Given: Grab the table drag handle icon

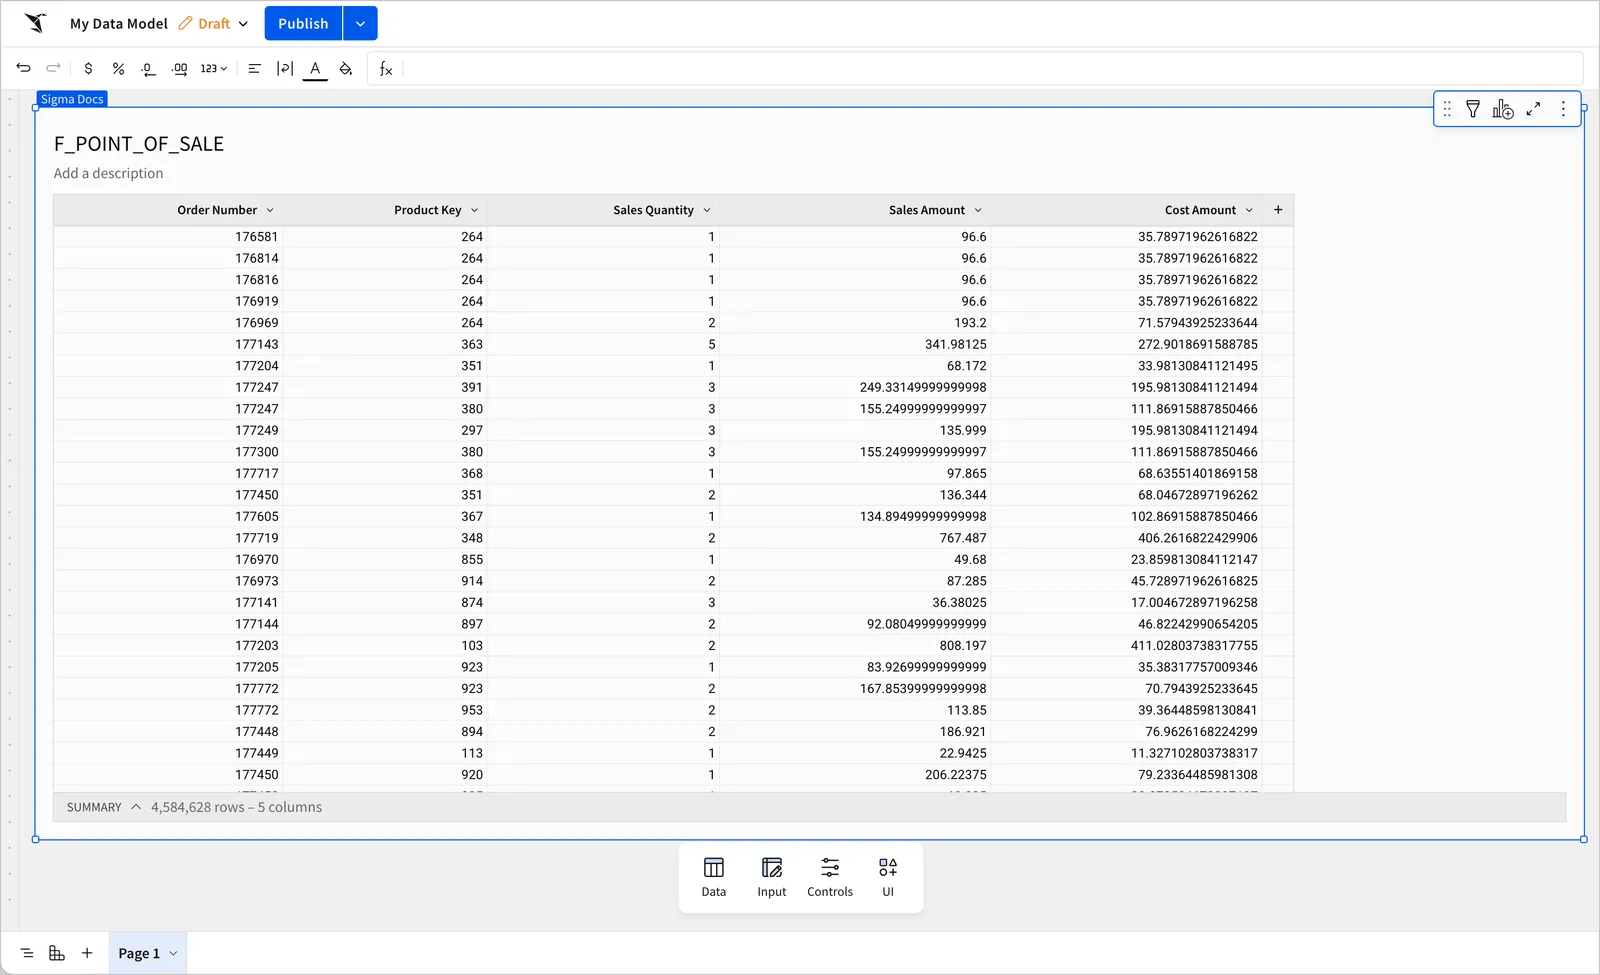Looking at the screenshot, I should pos(1447,109).
